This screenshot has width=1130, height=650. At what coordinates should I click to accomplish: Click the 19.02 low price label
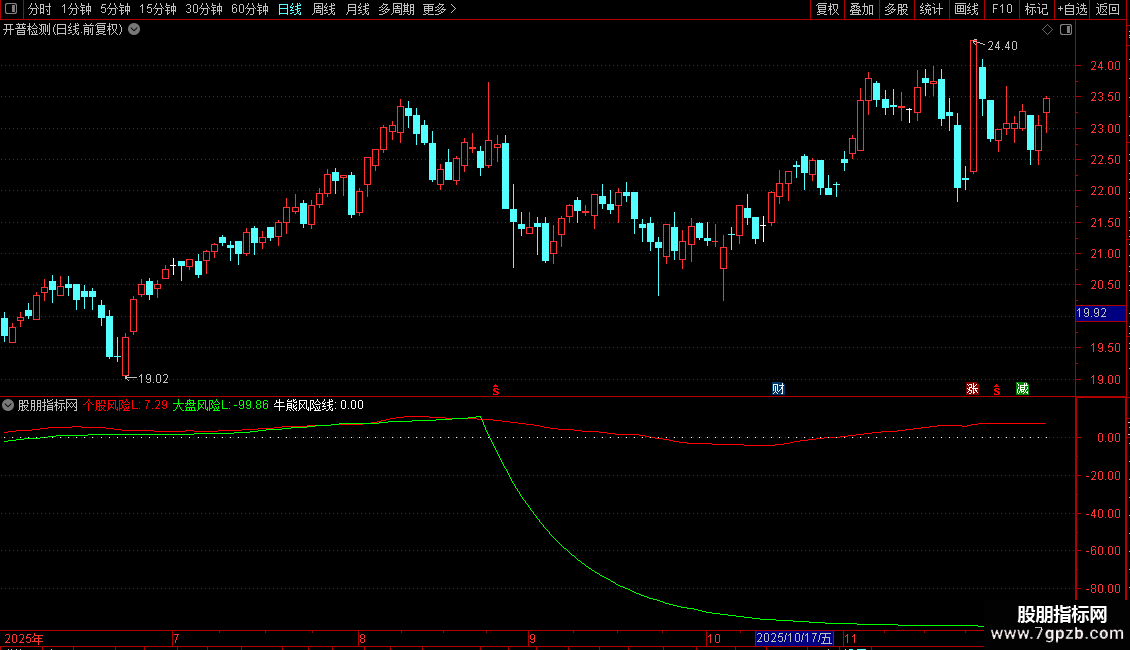[154, 379]
